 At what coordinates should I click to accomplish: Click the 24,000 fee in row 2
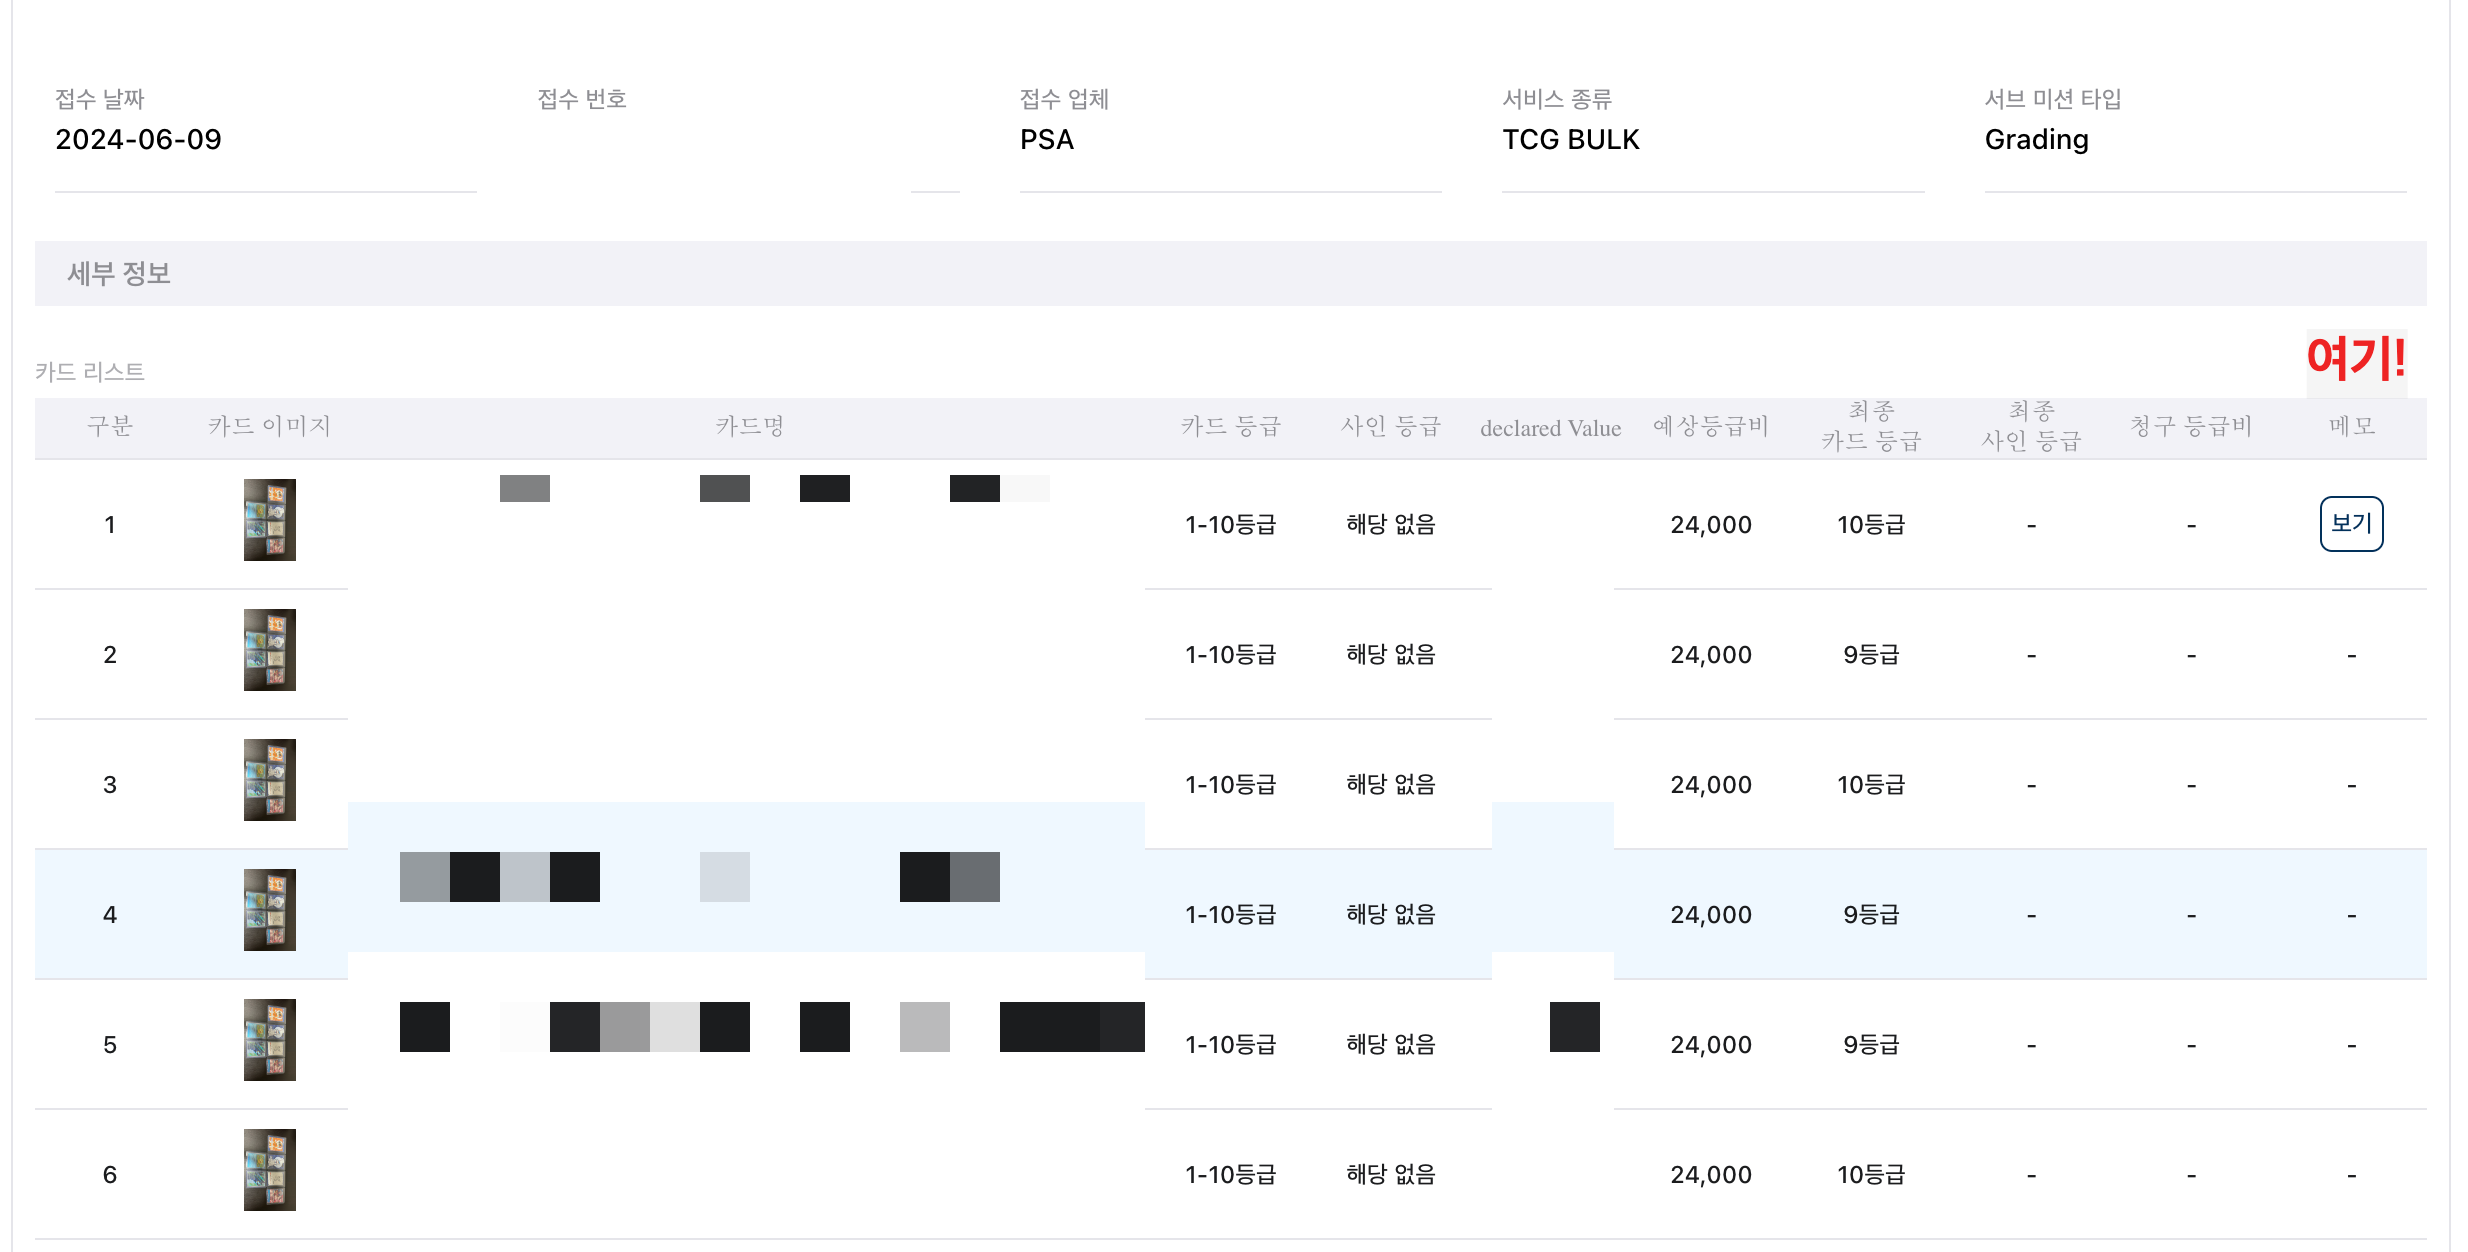pyautogui.click(x=1711, y=655)
